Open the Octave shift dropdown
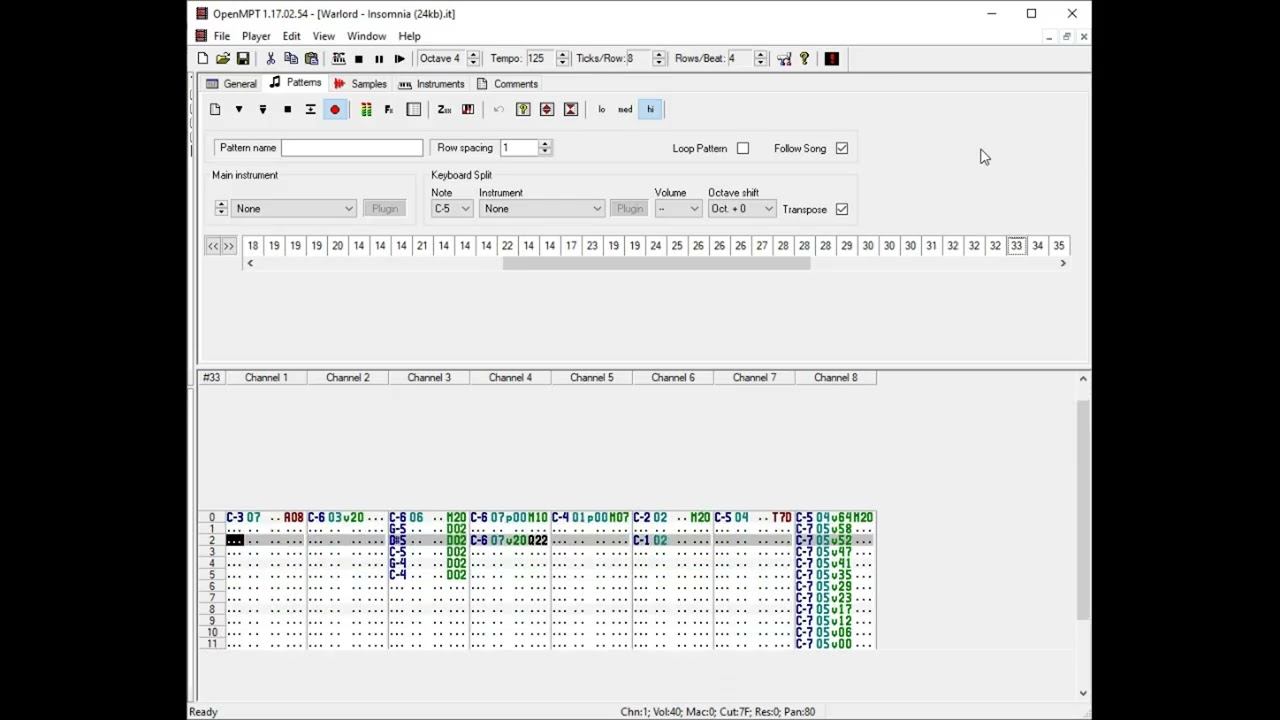 click(742, 209)
